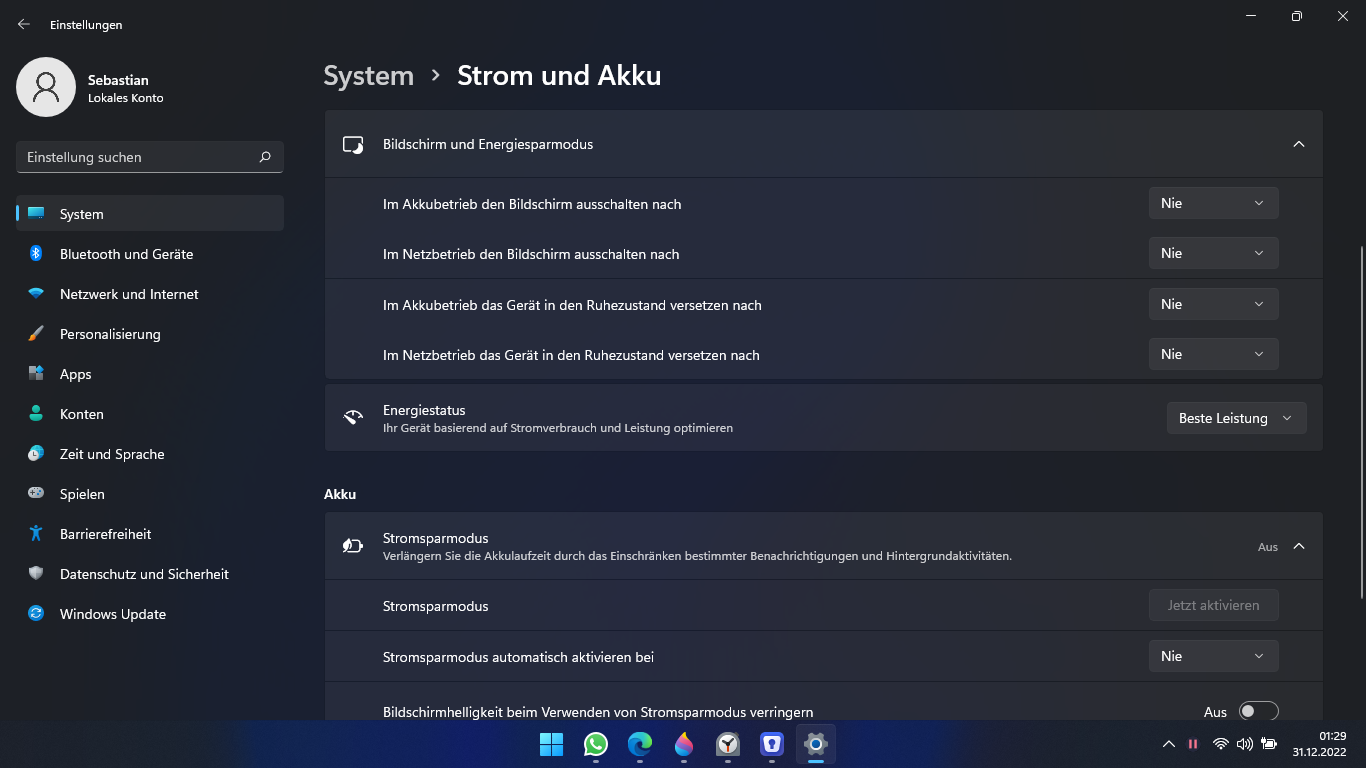The width and height of the screenshot is (1366, 768).
Task: Open the volume tray icon
Action: (1244, 744)
